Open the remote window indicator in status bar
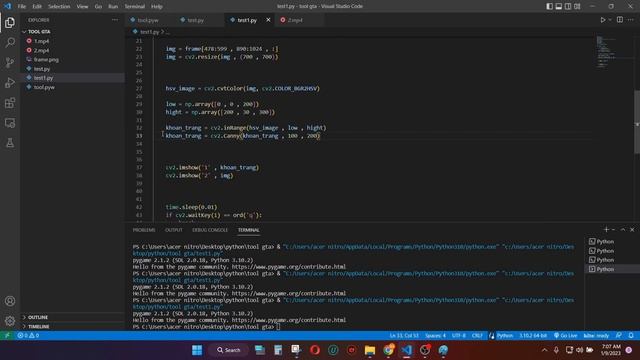This screenshot has height=360, width=640. (7, 336)
